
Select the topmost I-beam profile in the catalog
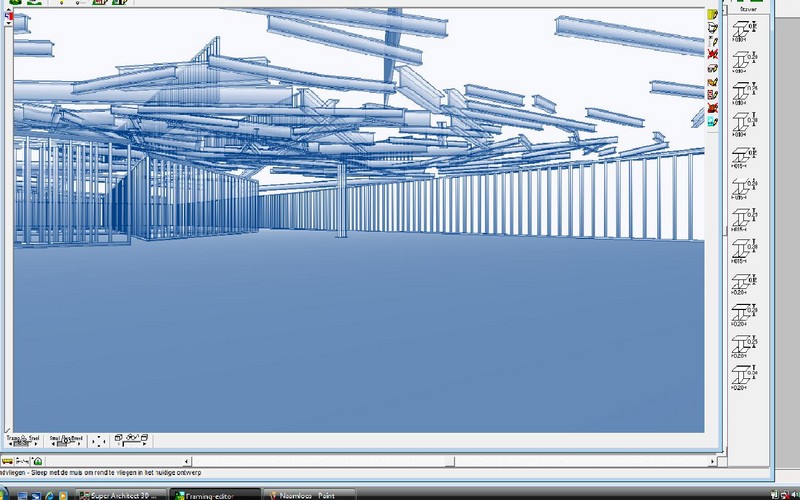744,31
